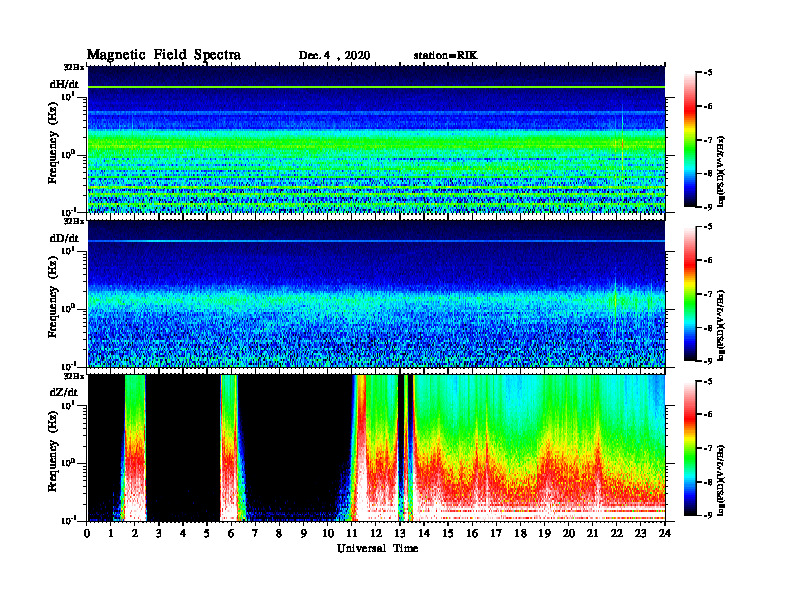The width and height of the screenshot is (792, 612).
Task: Click the -6 value on dZ/dt color scale
Action: (708, 414)
